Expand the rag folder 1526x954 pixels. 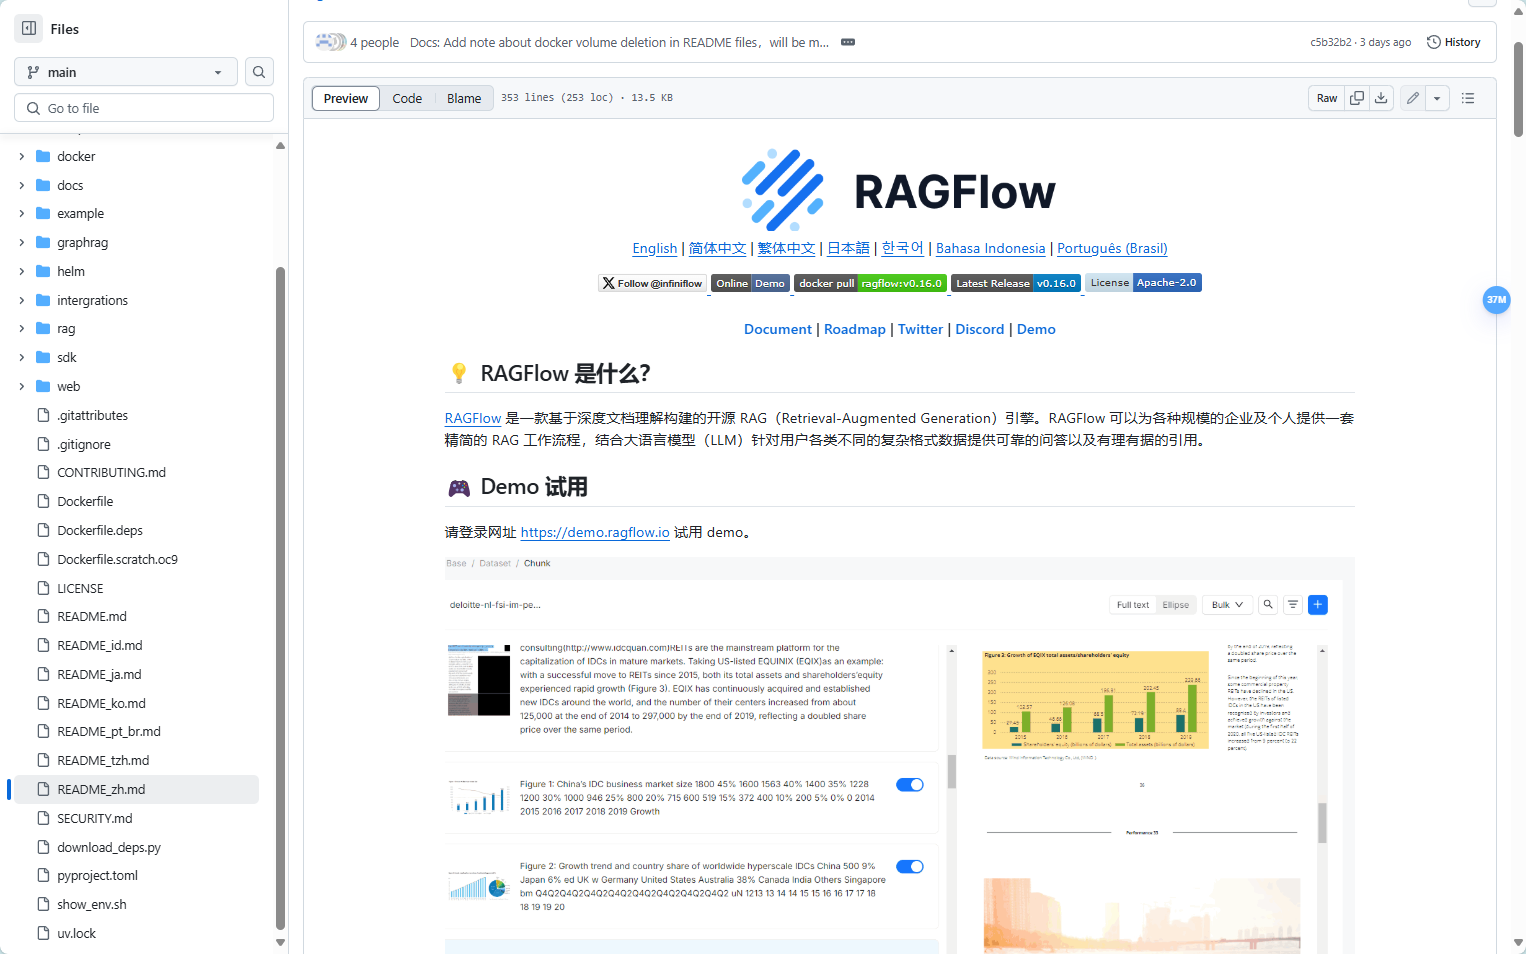[22, 328]
